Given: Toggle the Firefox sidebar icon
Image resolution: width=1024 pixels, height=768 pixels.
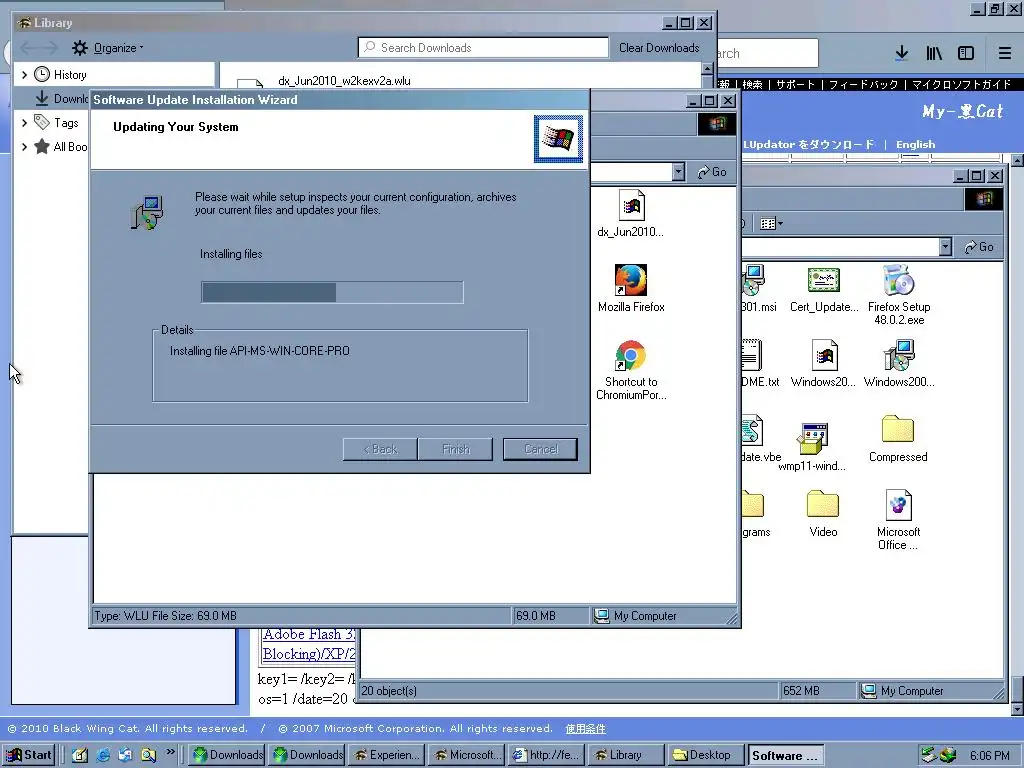Looking at the screenshot, I should click(966, 53).
